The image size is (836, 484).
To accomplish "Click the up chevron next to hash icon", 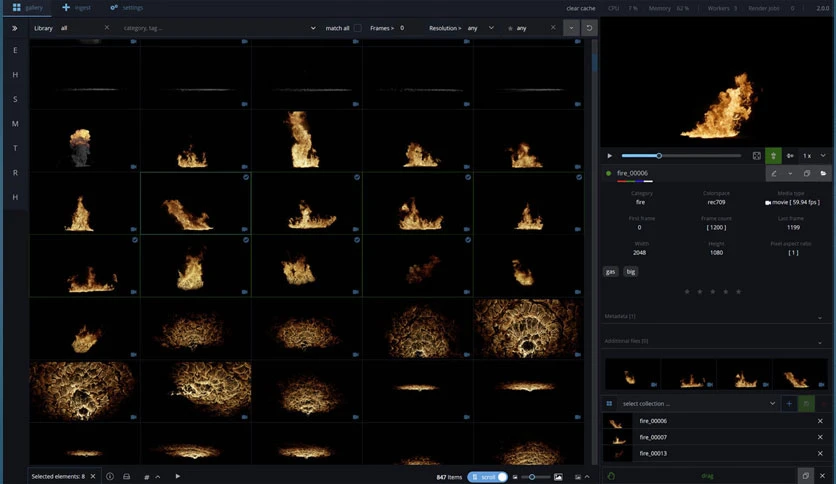I will pyautogui.click(x=158, y=477).
